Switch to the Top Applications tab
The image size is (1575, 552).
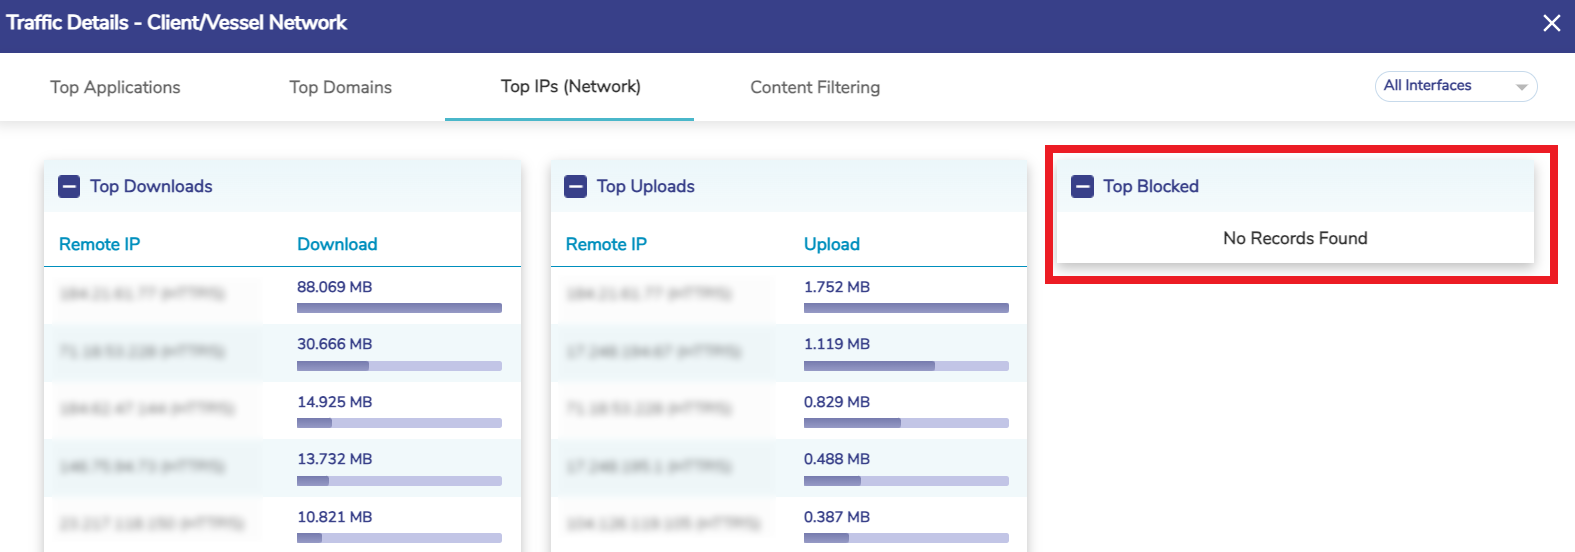115,88
